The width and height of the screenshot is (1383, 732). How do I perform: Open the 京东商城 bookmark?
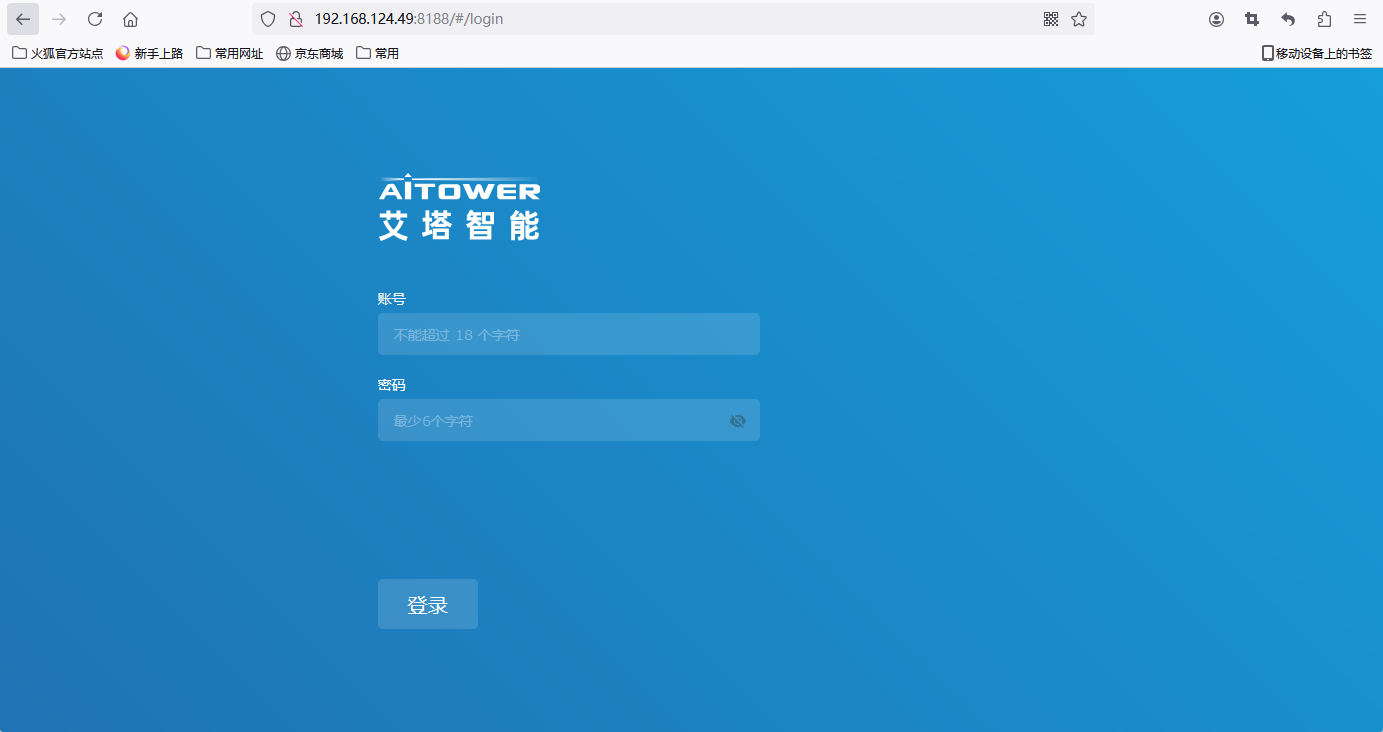tap(310, 53)
